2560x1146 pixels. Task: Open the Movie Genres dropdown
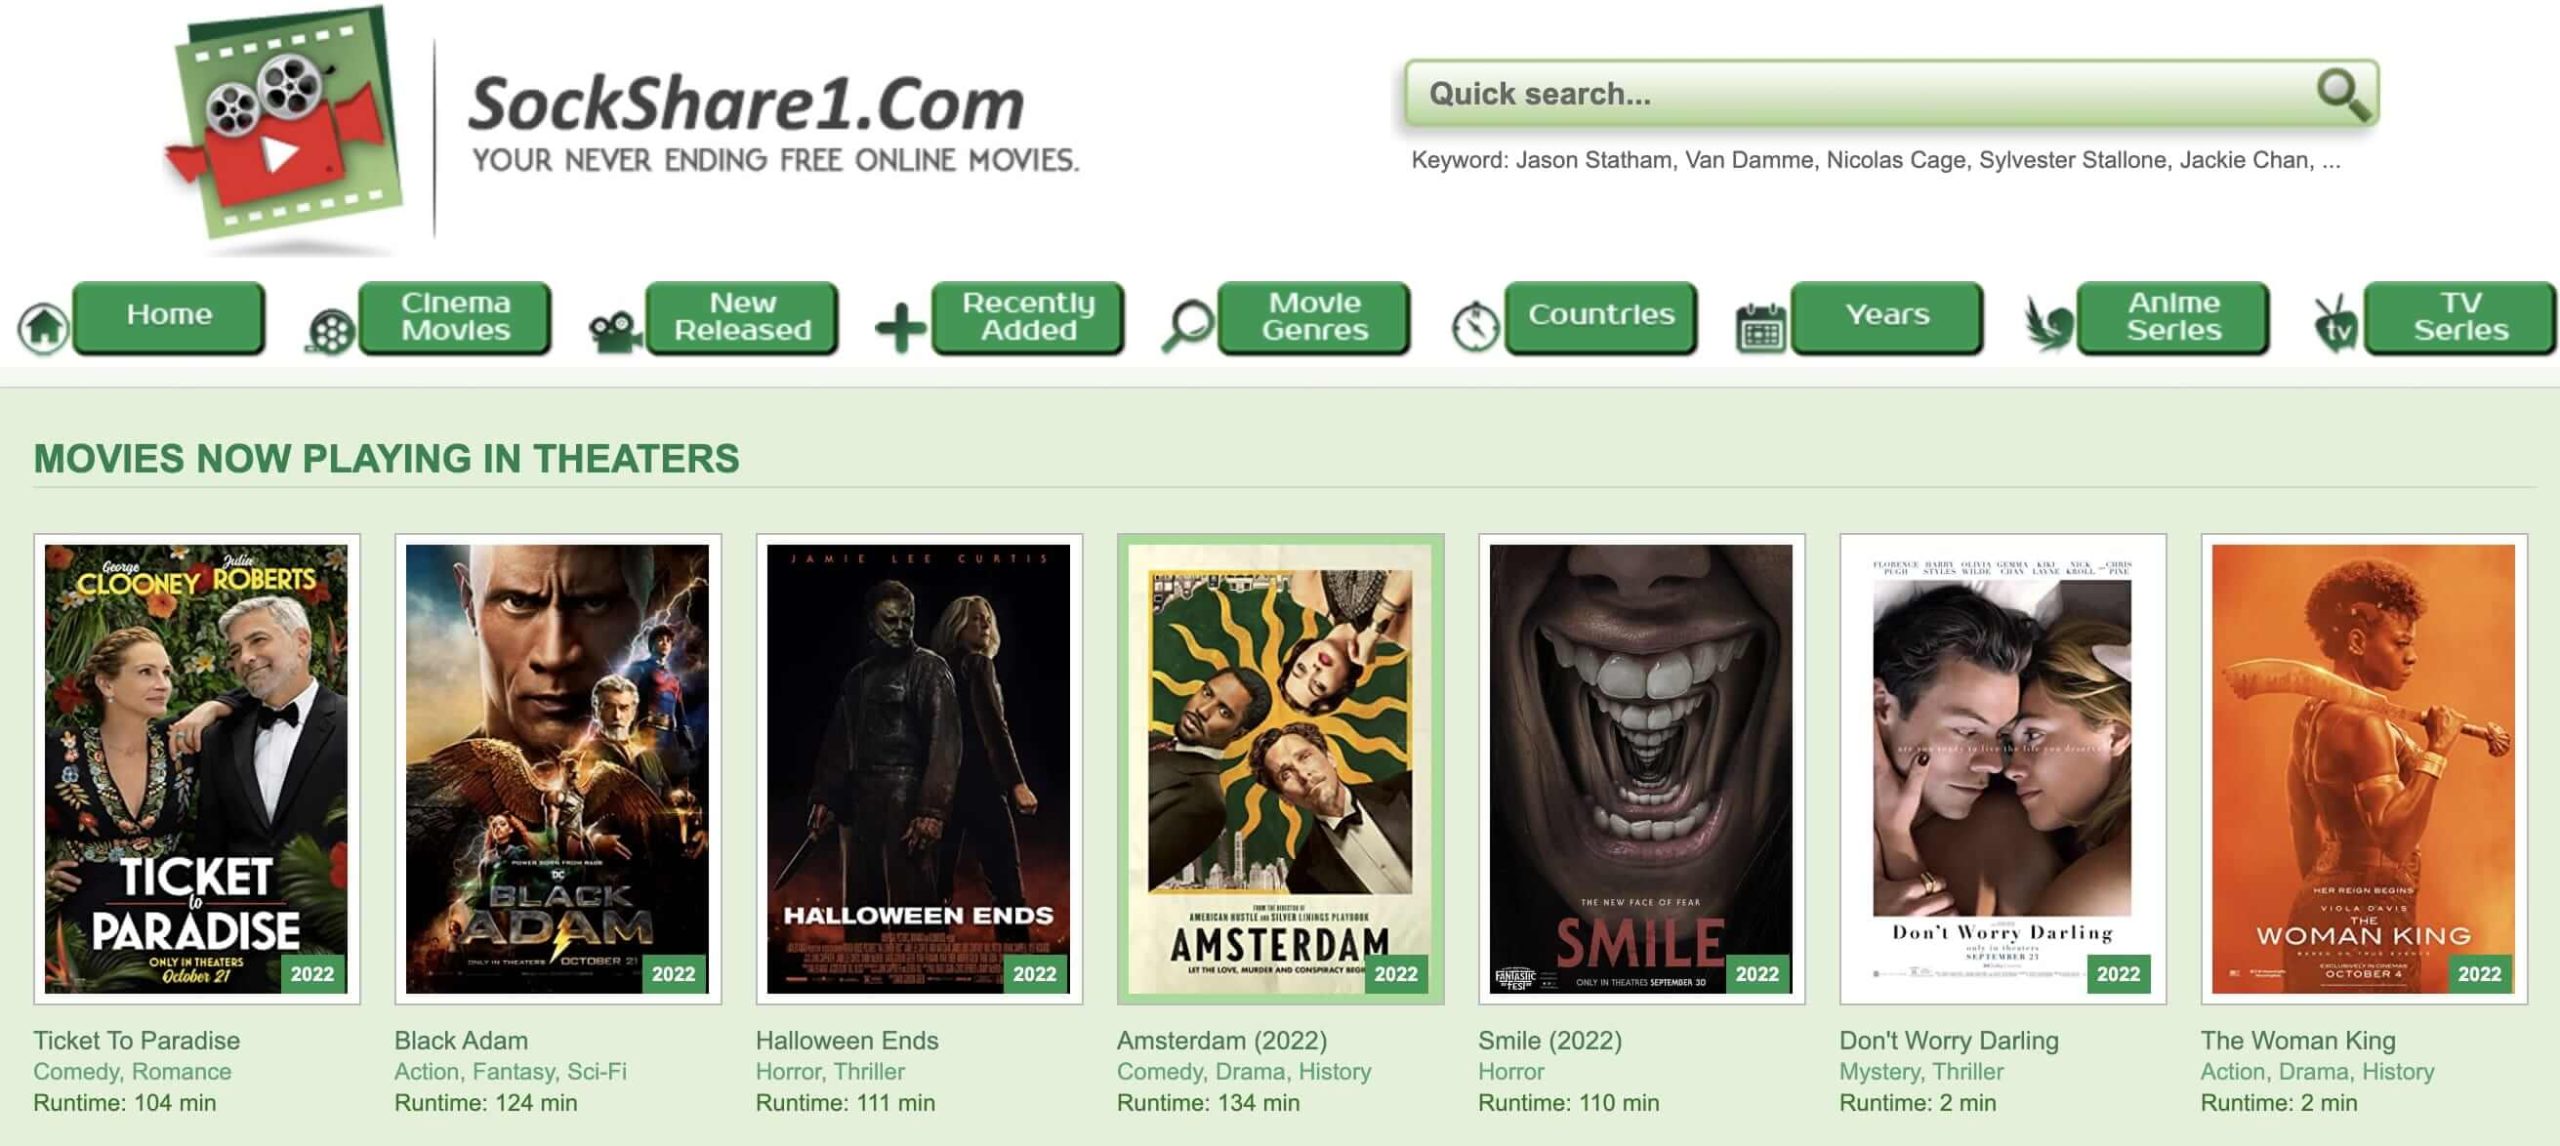point(1314,318)
